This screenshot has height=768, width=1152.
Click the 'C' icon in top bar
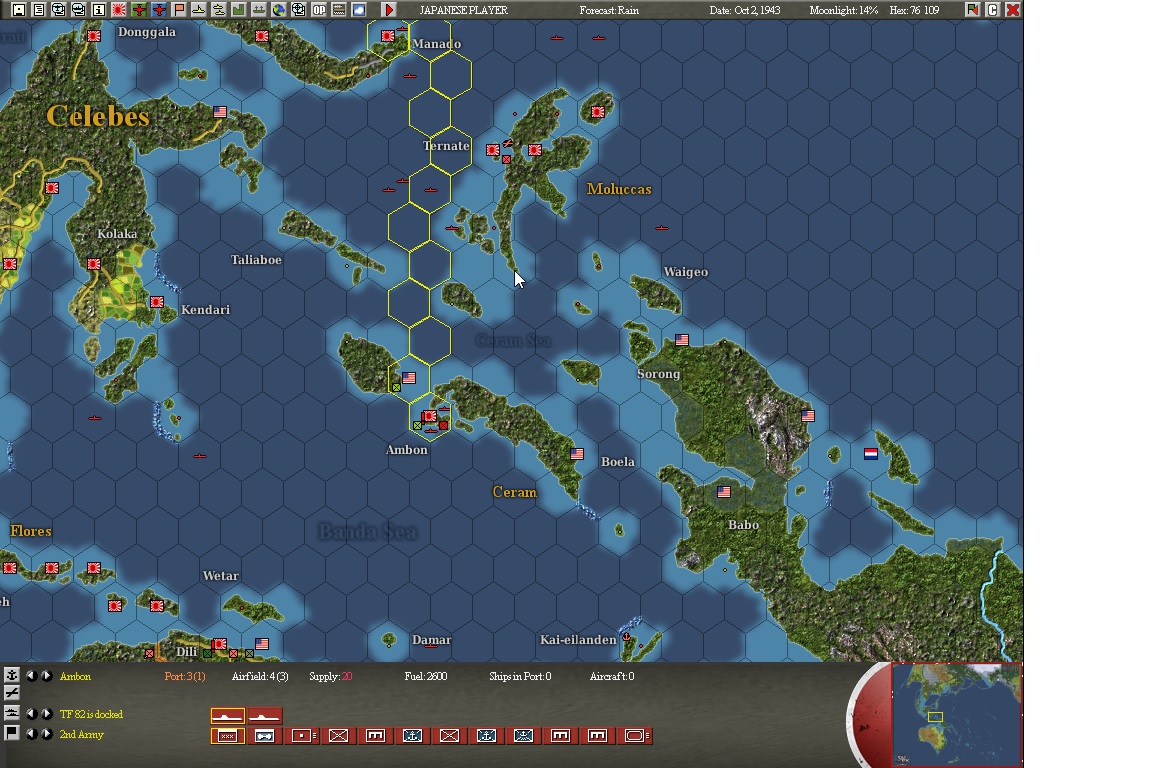993,10
